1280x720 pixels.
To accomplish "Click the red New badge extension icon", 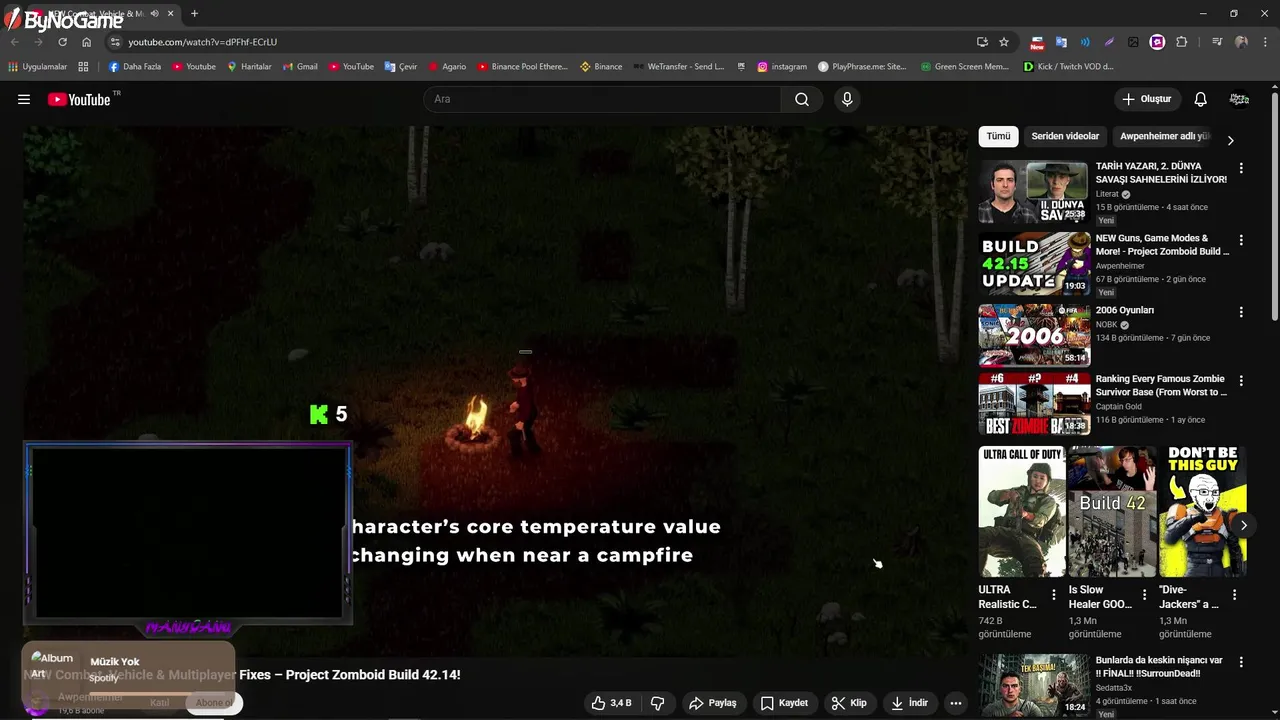I will click(x=1037, y=42).
